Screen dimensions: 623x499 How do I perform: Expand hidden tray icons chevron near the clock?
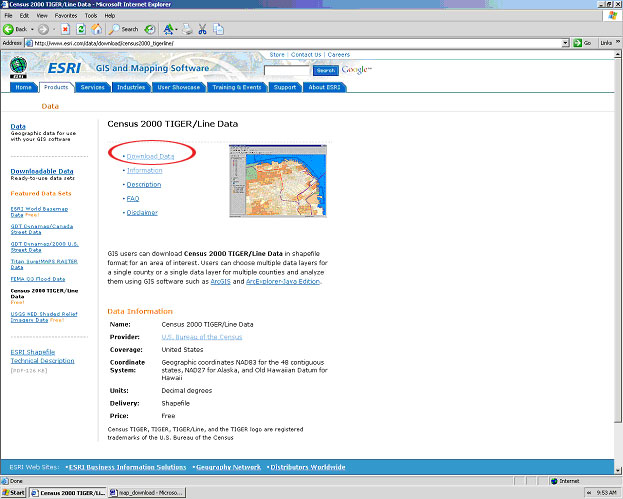point(589,493)
